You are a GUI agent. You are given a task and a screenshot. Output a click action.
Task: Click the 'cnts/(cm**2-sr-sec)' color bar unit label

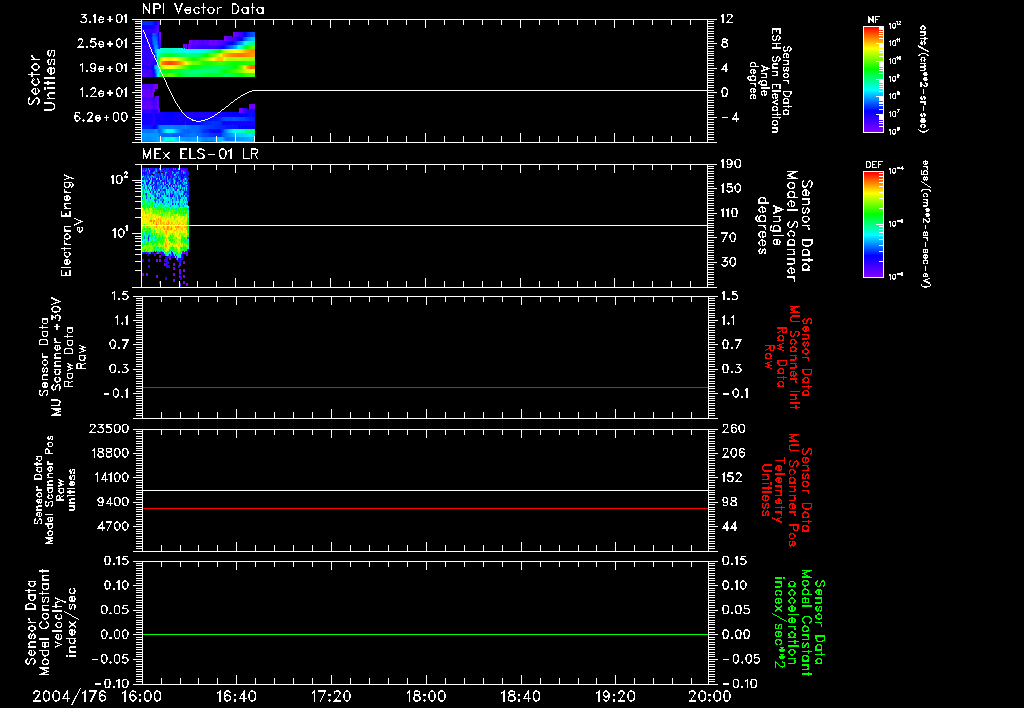[923, 78]
